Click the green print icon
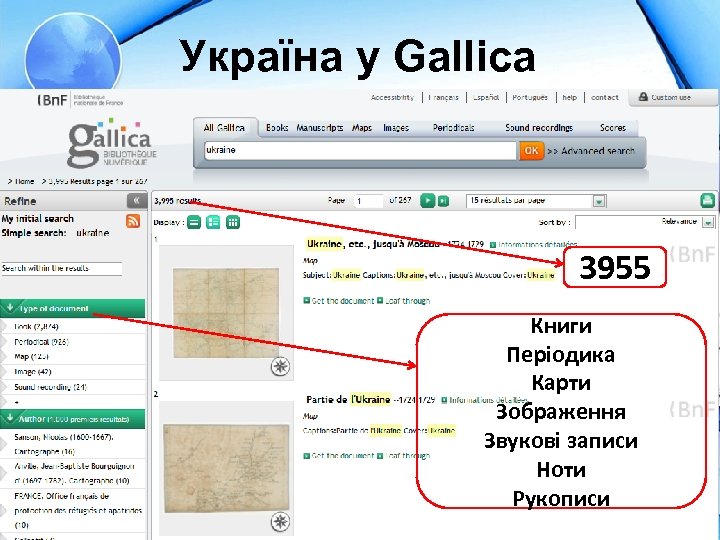 [708, 201]
